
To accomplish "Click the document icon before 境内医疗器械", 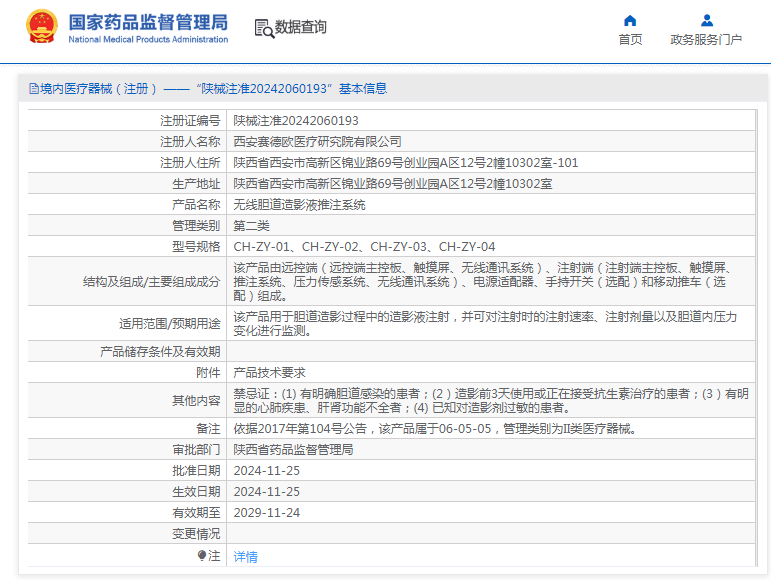I will pos(33,88).
